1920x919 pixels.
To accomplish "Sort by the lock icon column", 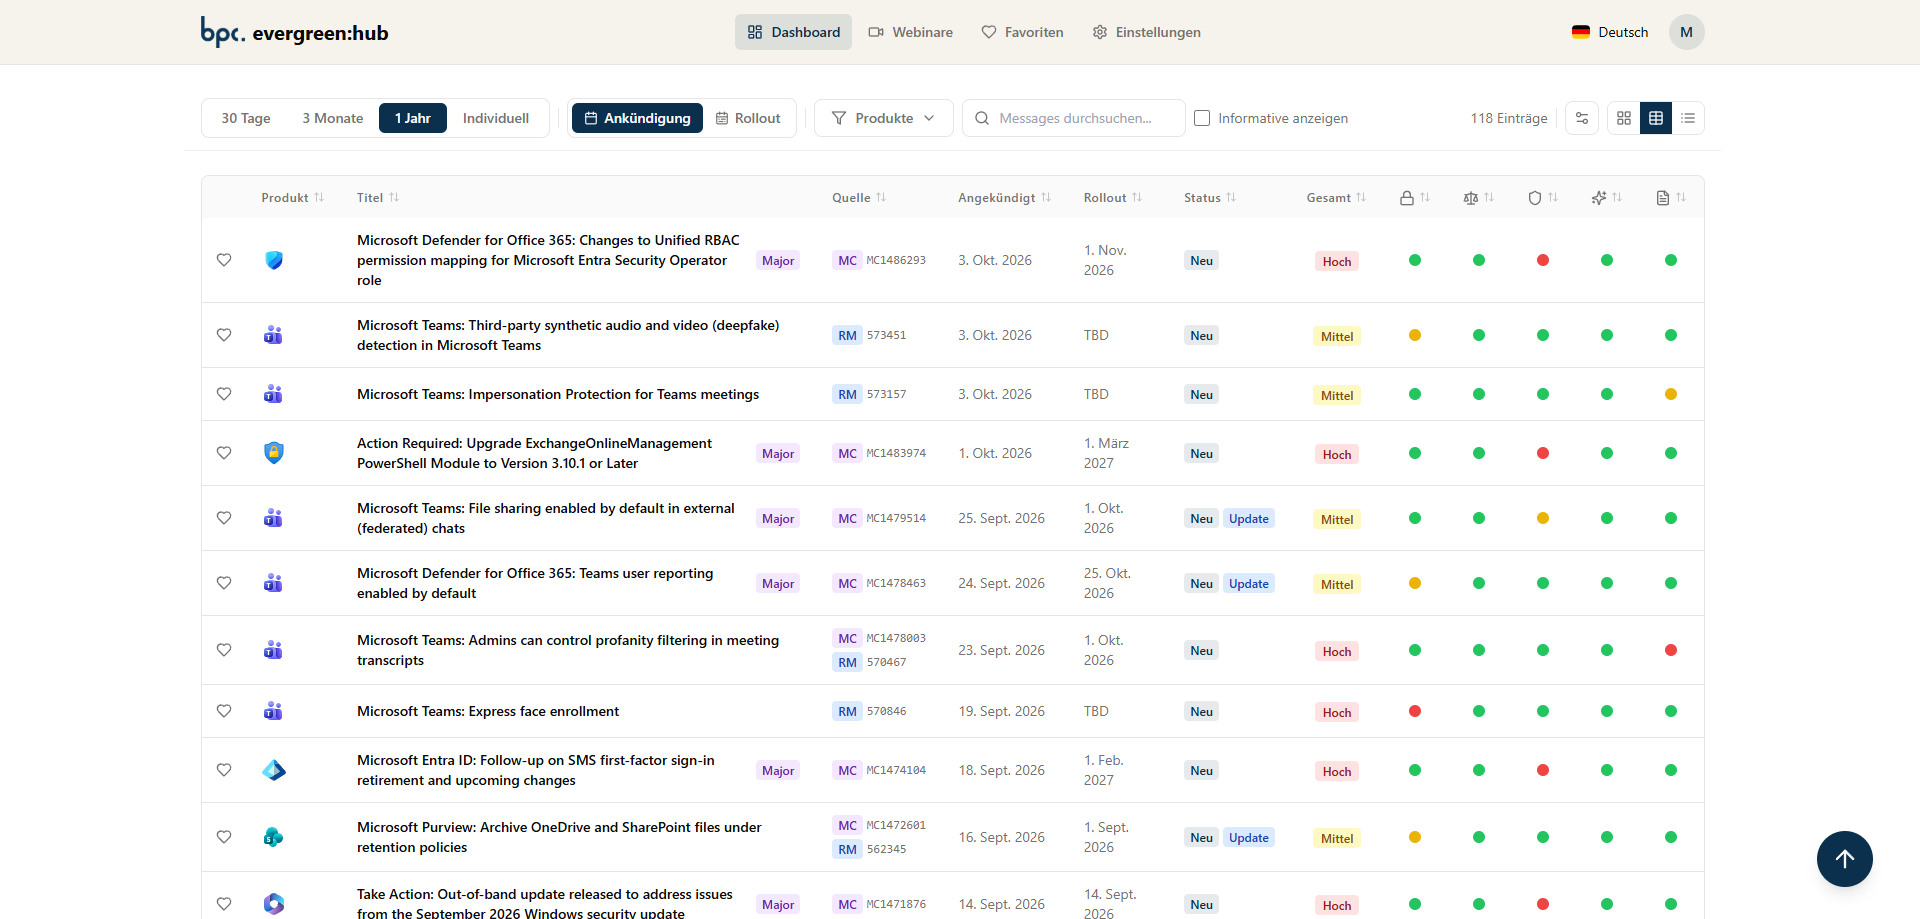I will tap(1415, 198).
